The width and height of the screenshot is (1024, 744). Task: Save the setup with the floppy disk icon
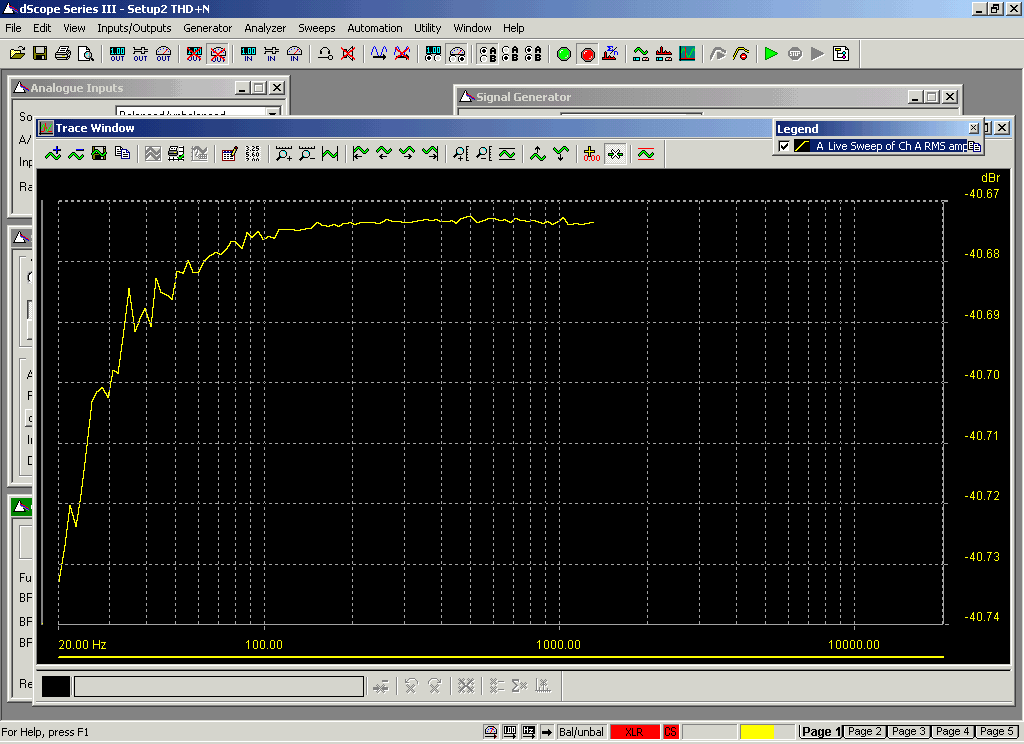click(40, 54)
